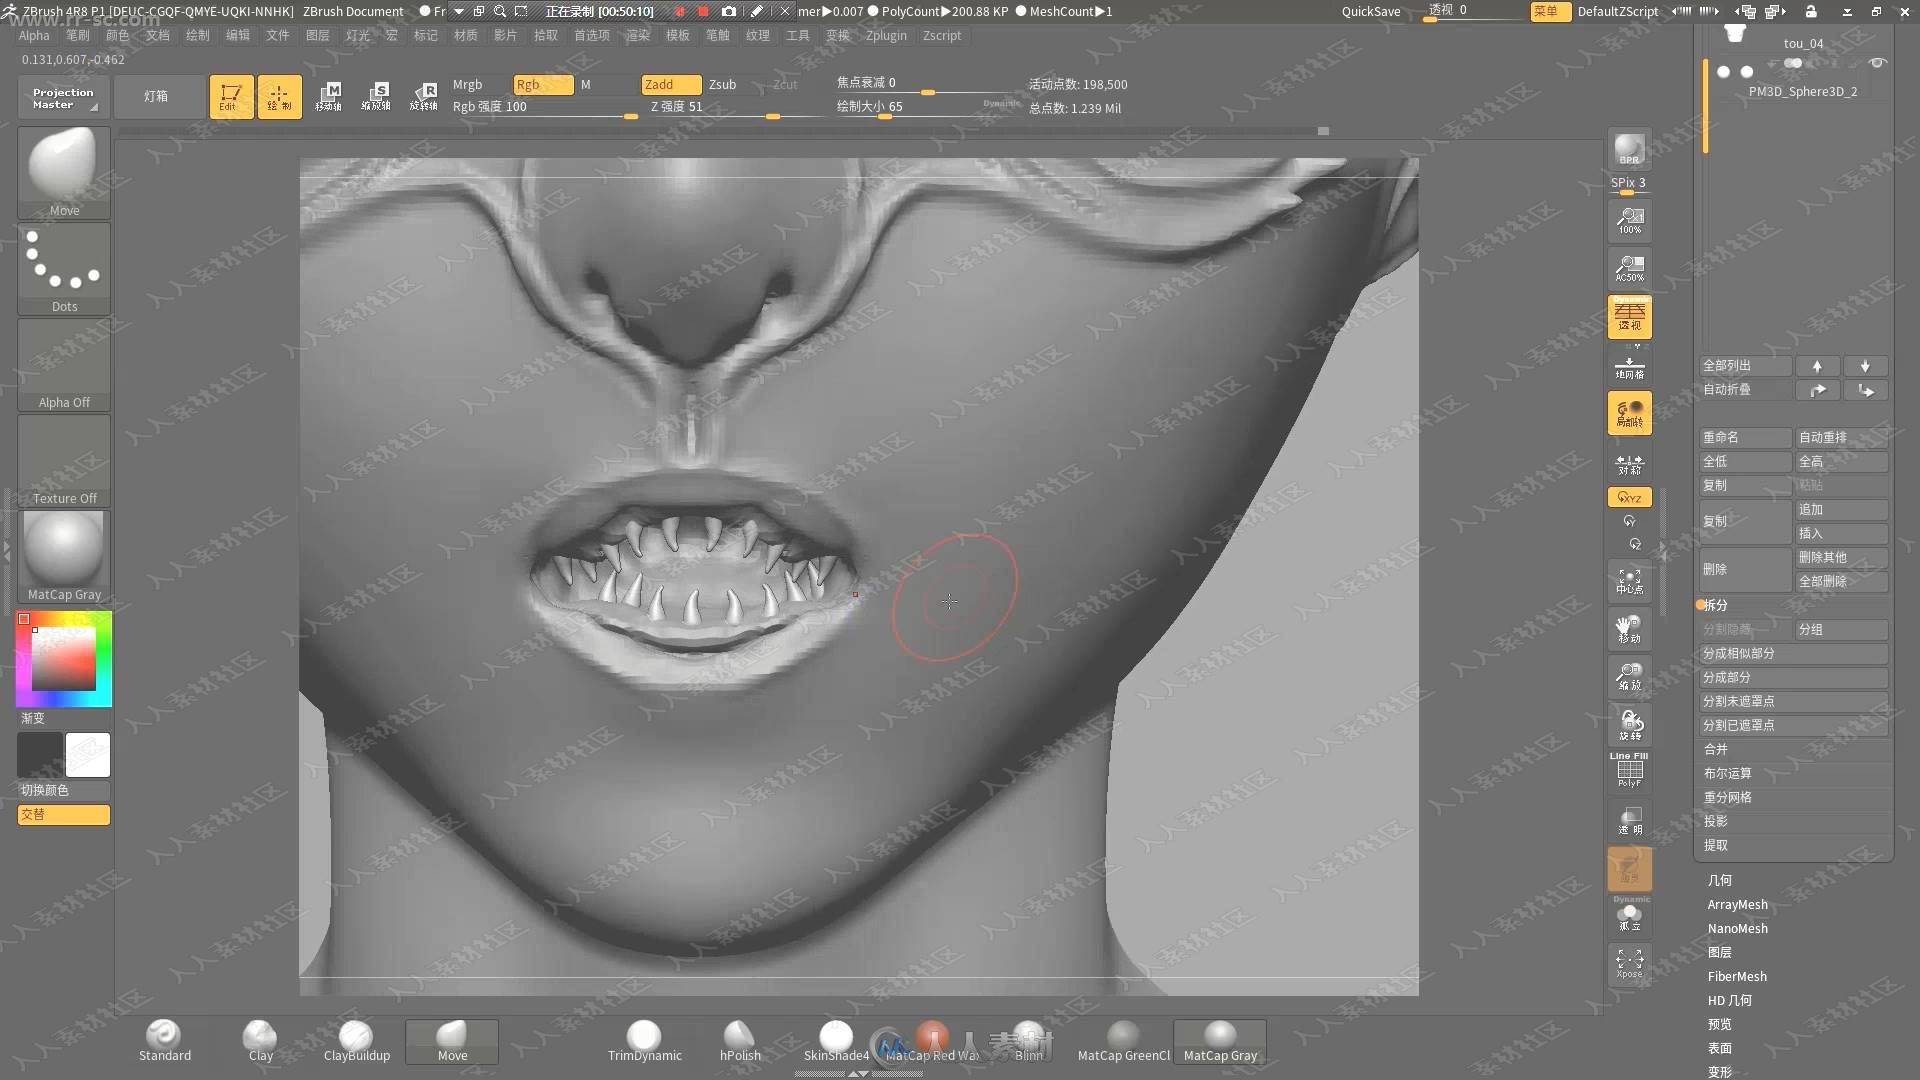
Task: Toggle the PolyF line fill icon
Action: [x=1629, y=771]
